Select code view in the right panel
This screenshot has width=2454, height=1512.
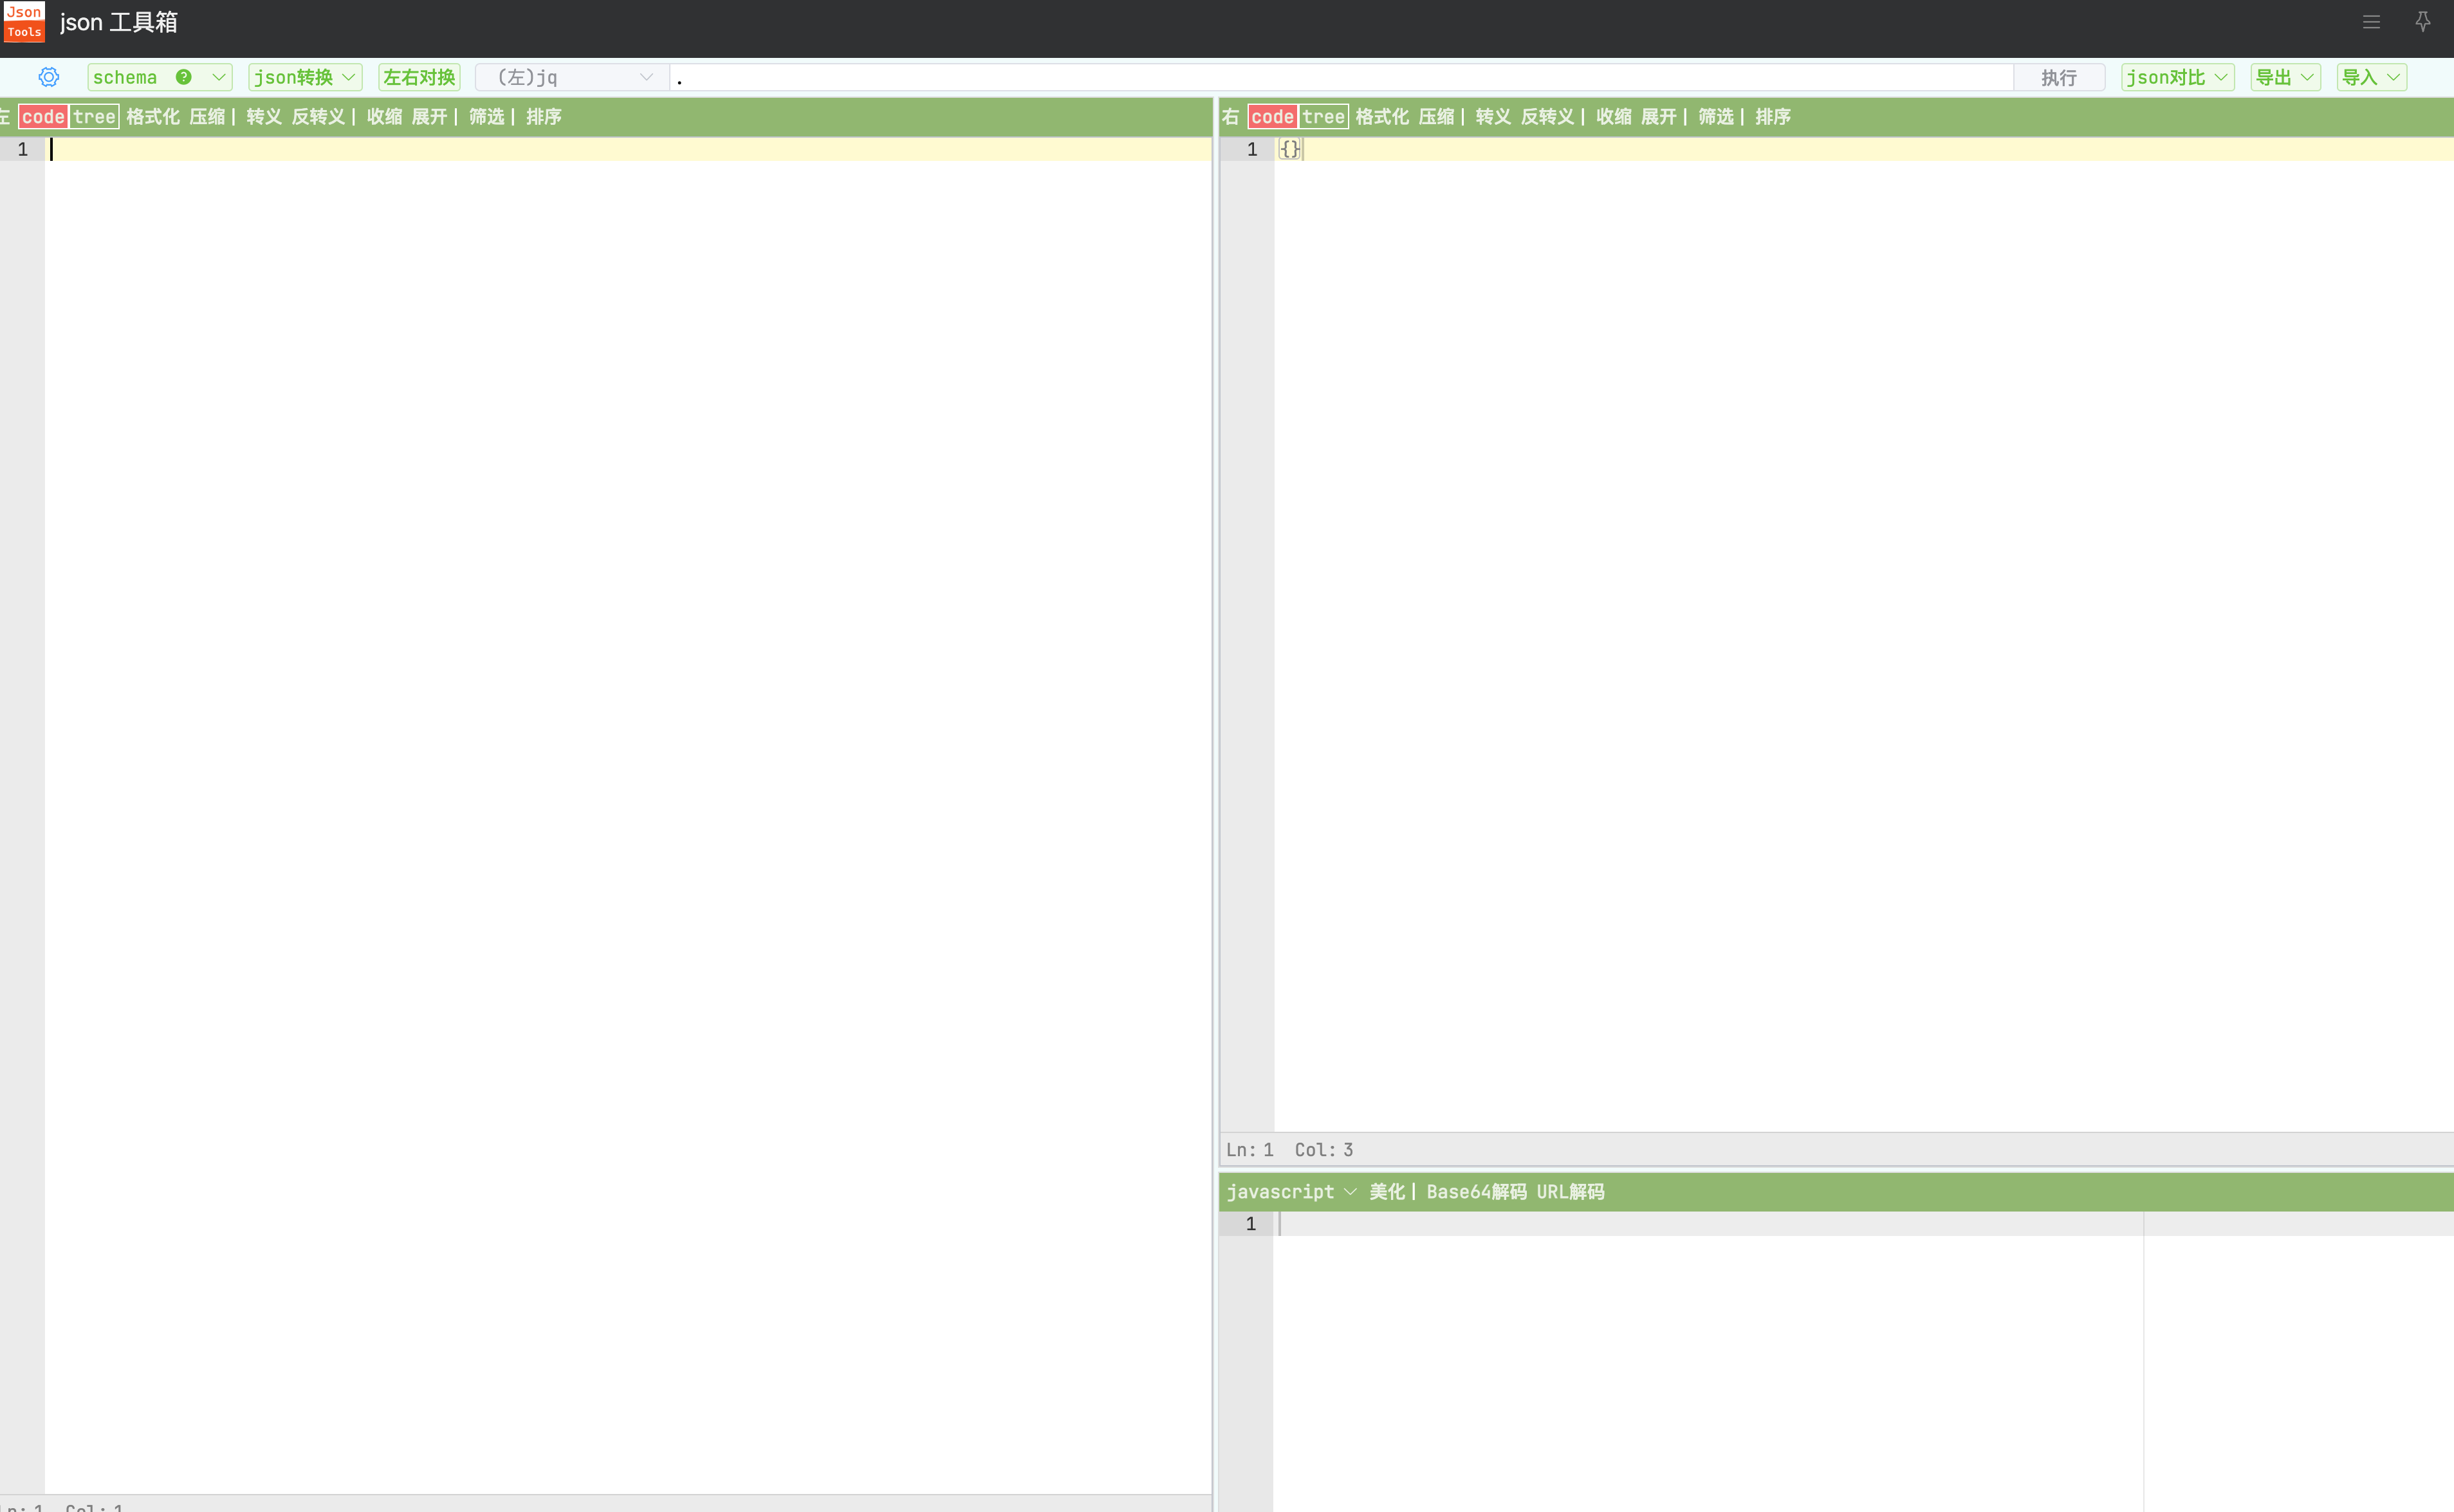pyautogui.click(x=1272, y=117)
